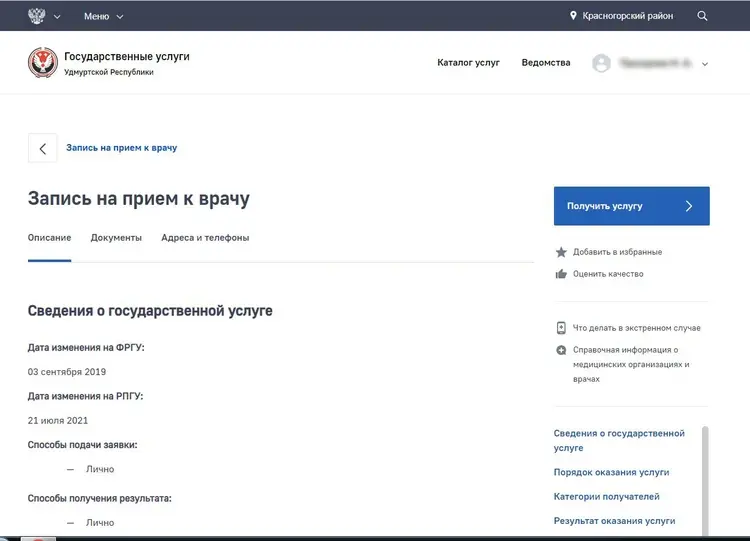Click Лично under Способы подачи заявки
The height and width of the screenshot is (541, 750).
point(100,469)
